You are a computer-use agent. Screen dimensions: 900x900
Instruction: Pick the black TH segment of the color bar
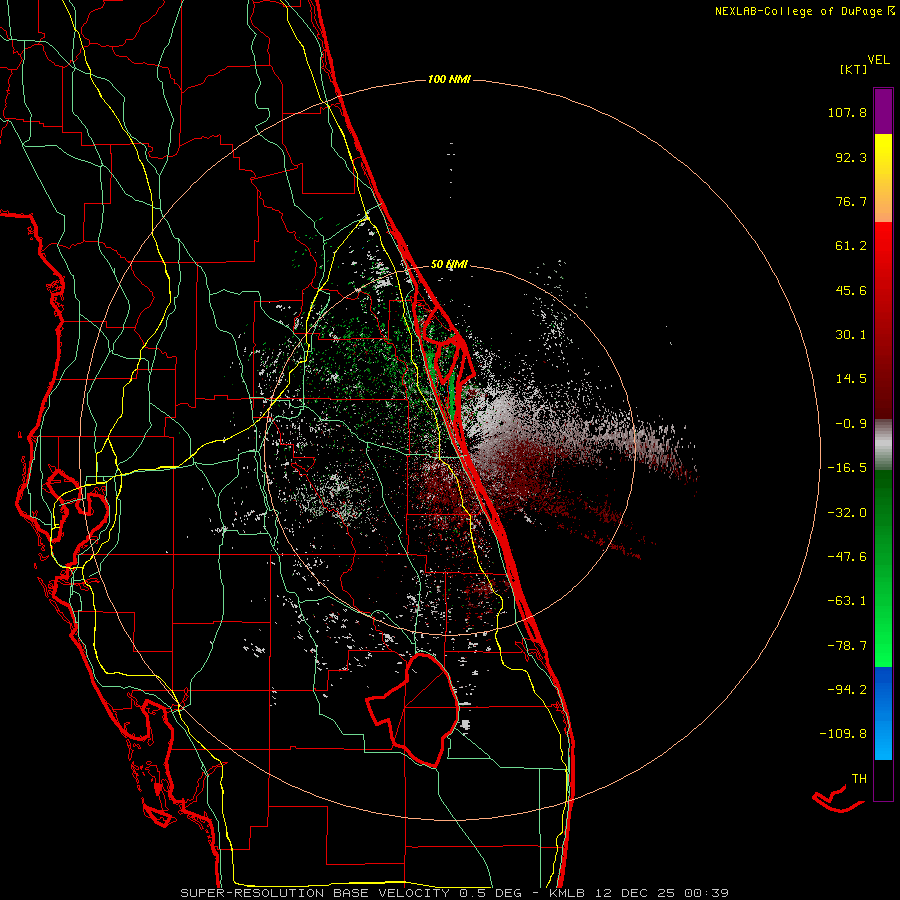[x=883, y=780]
